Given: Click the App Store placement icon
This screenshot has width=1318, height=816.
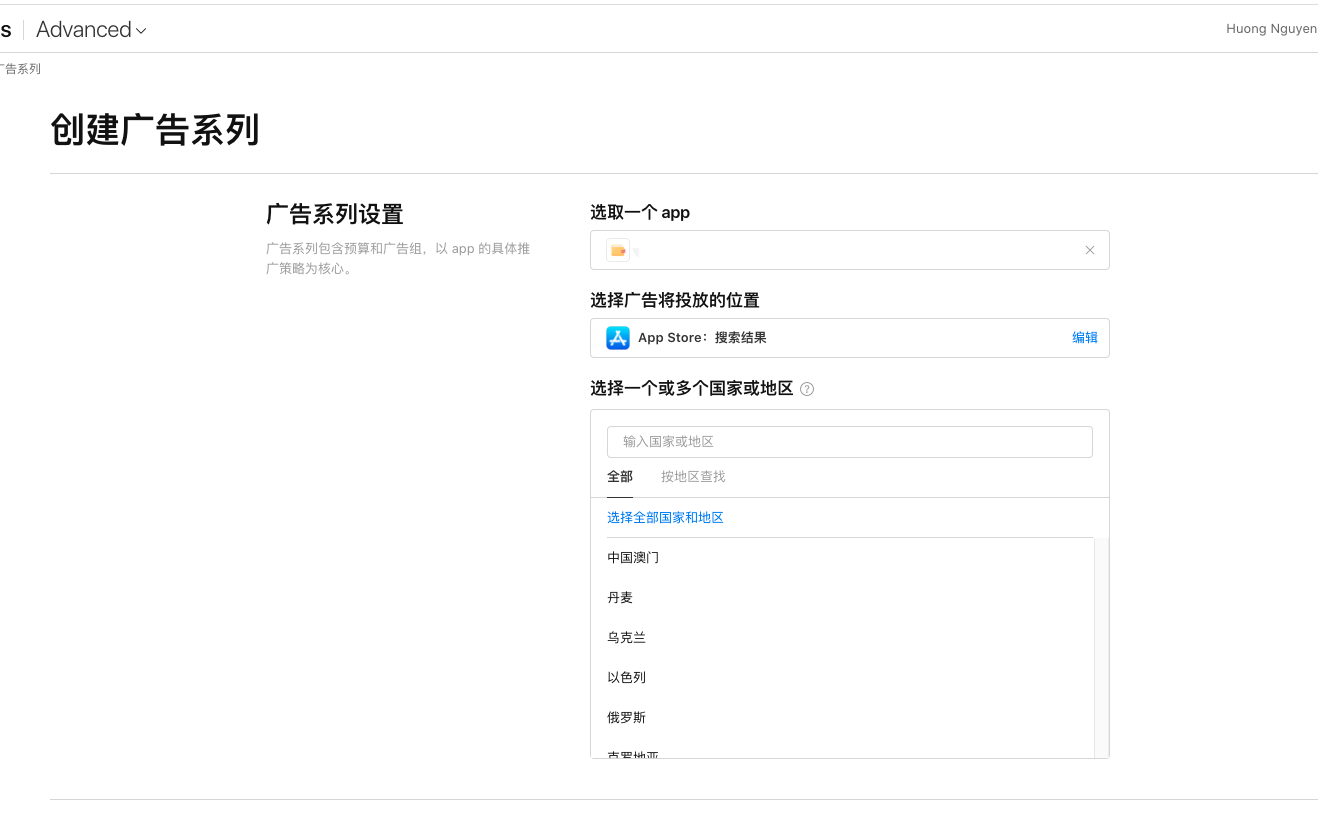Looking at the screenshot, I should coord(618,337).
